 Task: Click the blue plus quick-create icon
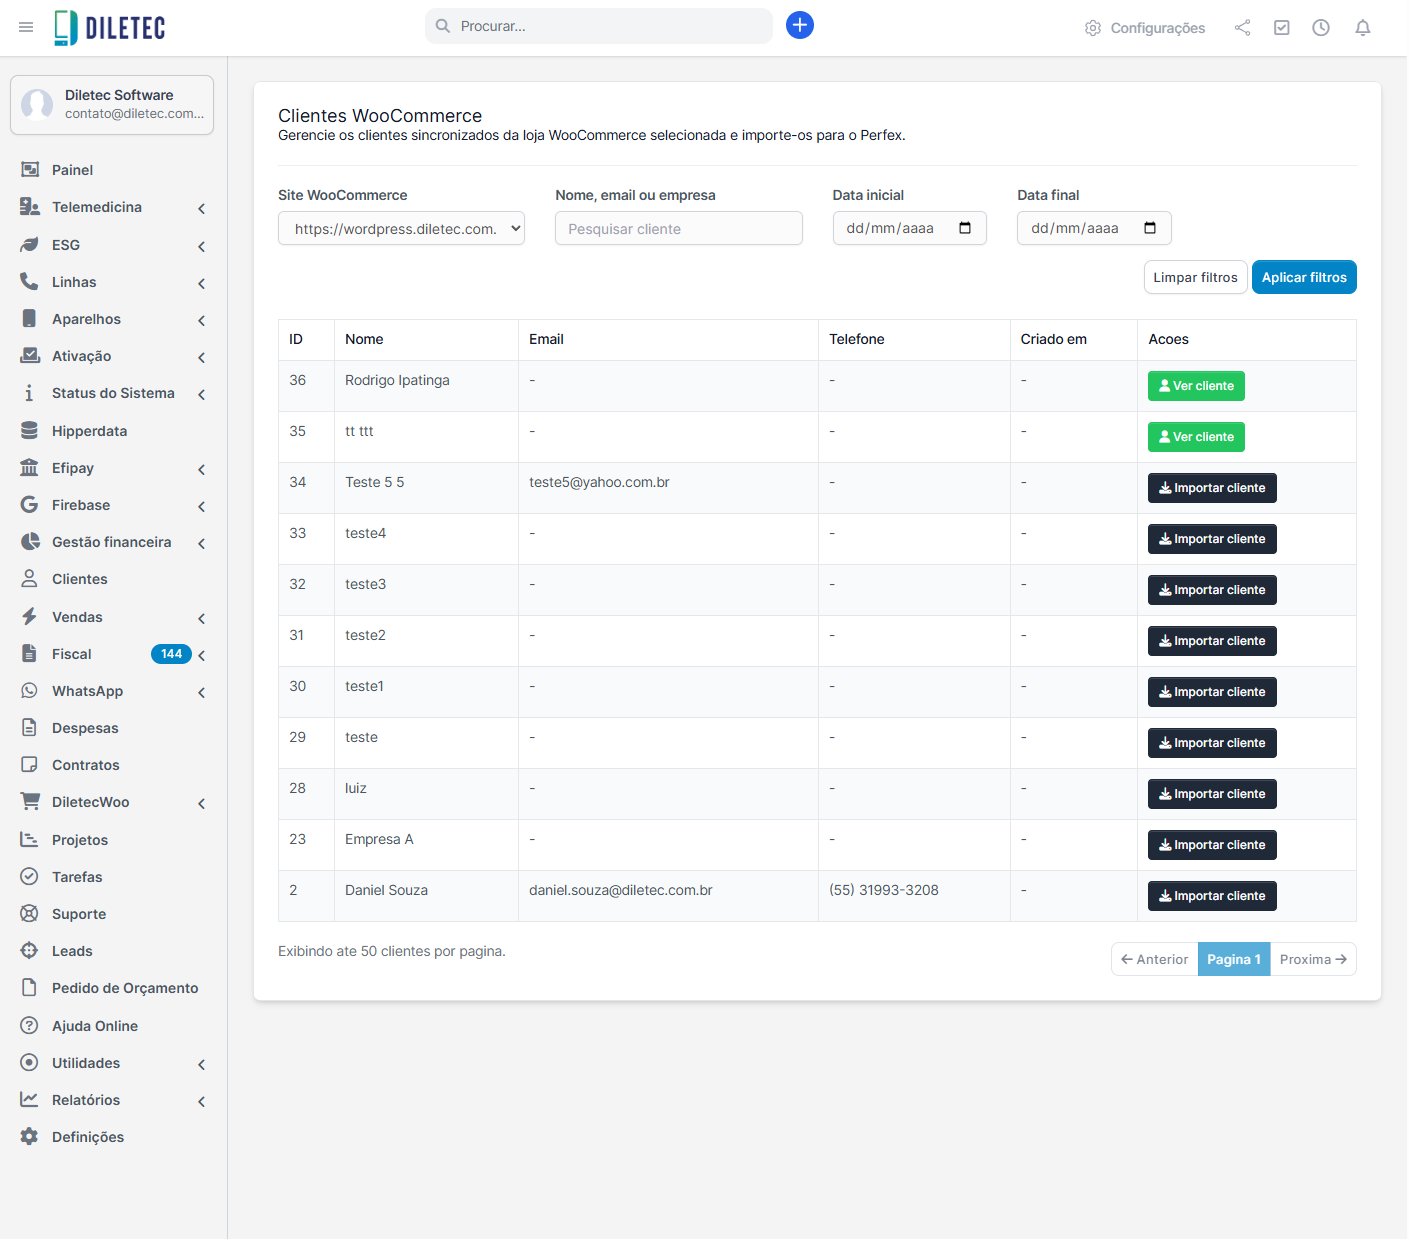click(x=799, y=26)
